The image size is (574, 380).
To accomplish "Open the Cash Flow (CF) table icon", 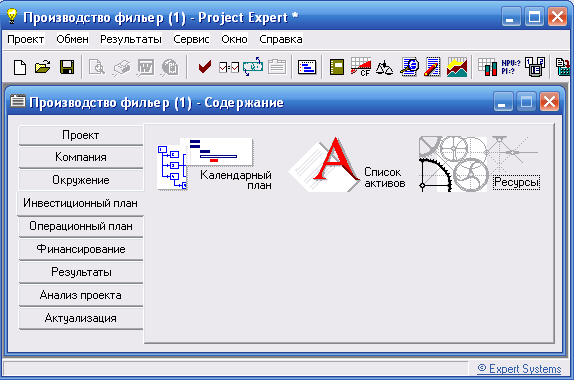I will point(361,67).
